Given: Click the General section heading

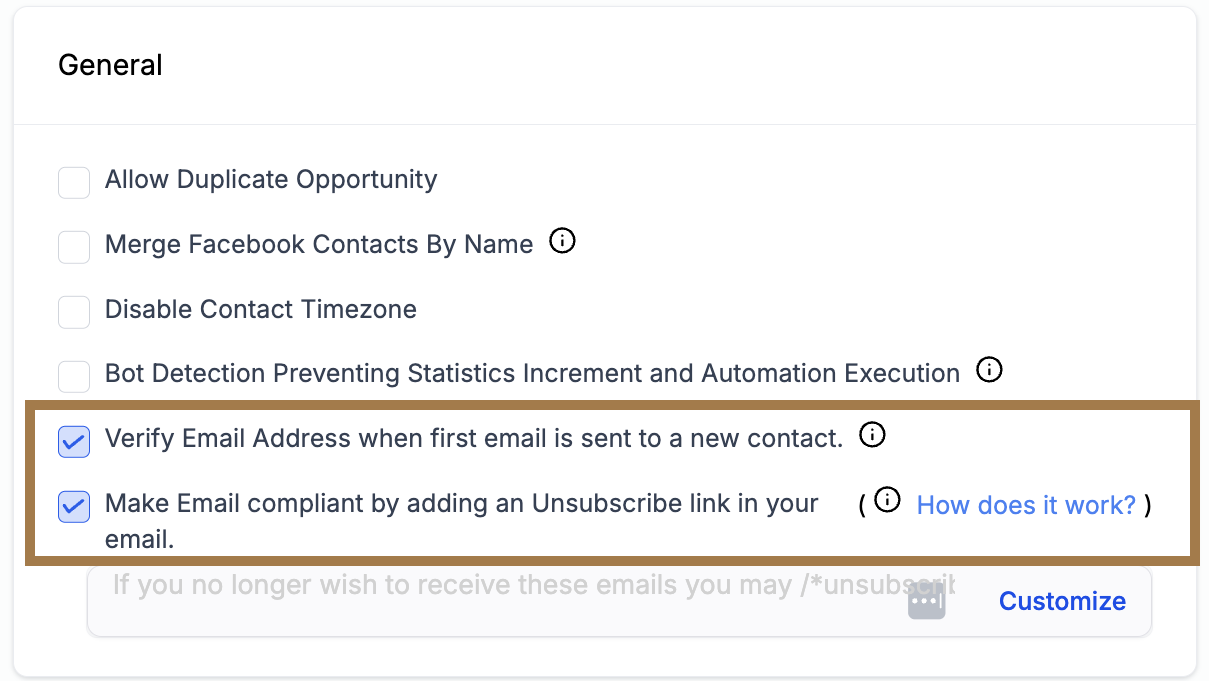Looking at the screenshot, I should point(110,65).
